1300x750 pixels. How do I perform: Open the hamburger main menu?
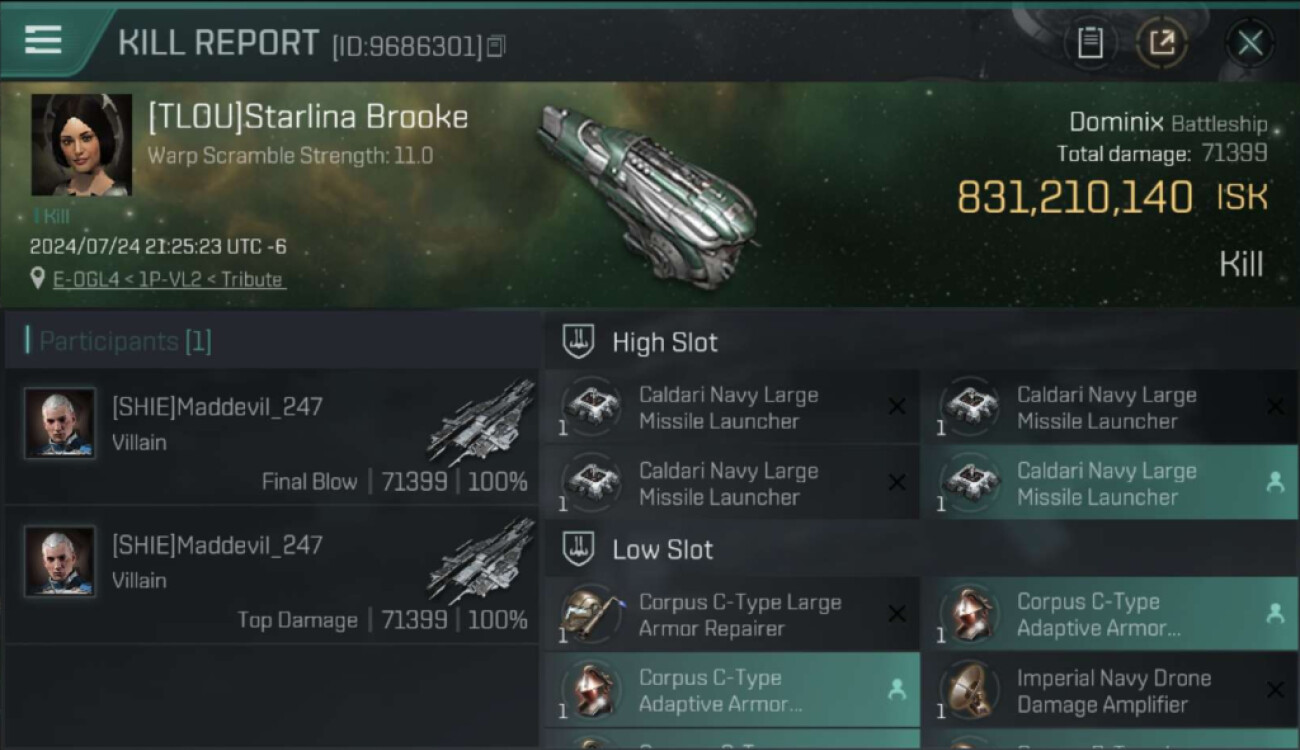point(44,41)
